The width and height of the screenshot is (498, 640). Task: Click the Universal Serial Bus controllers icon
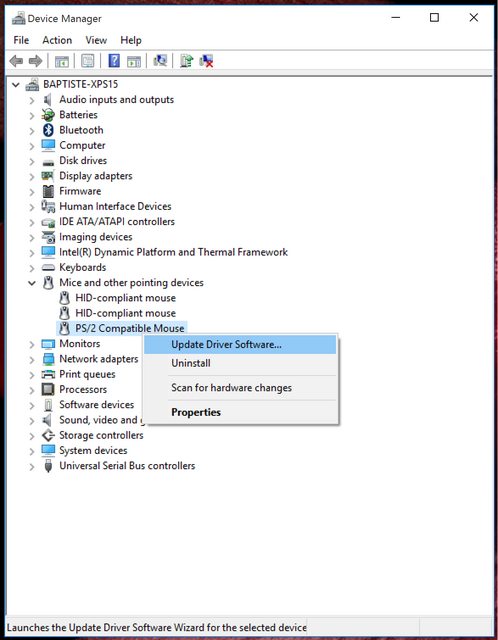[x=48, y=466]
